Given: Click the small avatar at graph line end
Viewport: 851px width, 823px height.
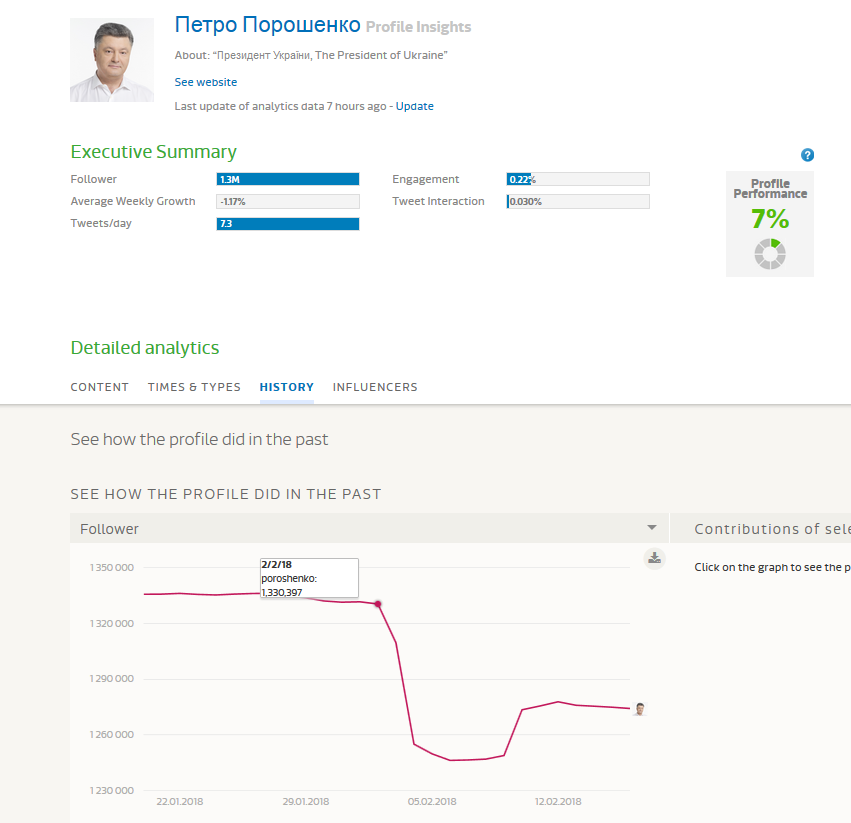Looking at the screenshot, I should [x=639, y=709].
